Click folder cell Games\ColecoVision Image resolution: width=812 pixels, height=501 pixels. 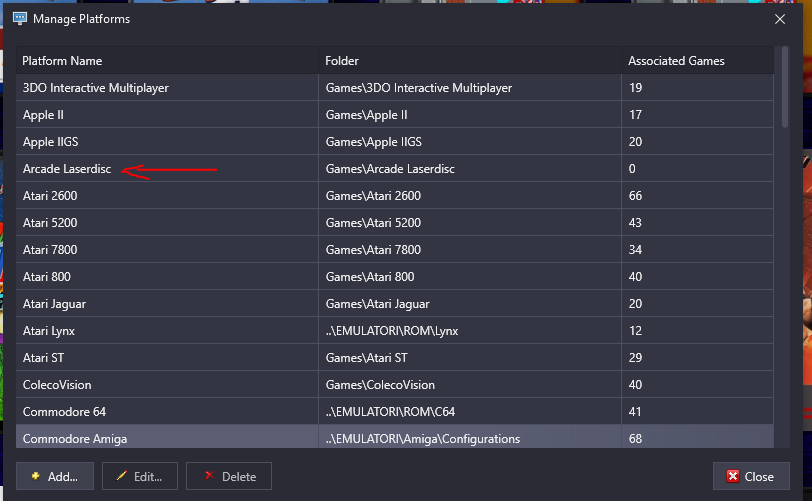(470, 384)
